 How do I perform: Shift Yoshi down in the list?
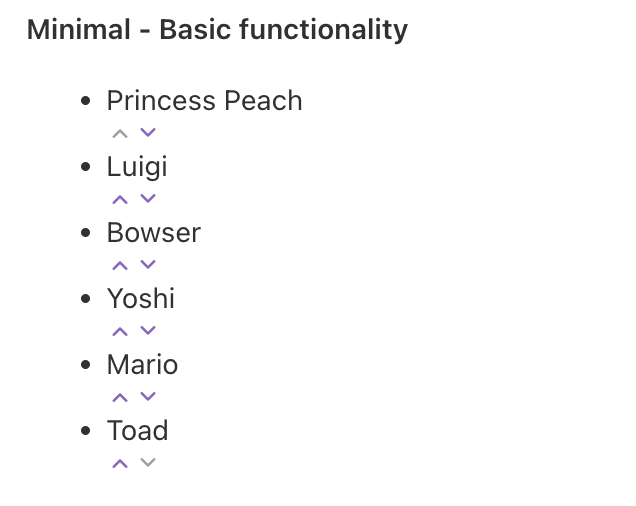tap(148, 331)
